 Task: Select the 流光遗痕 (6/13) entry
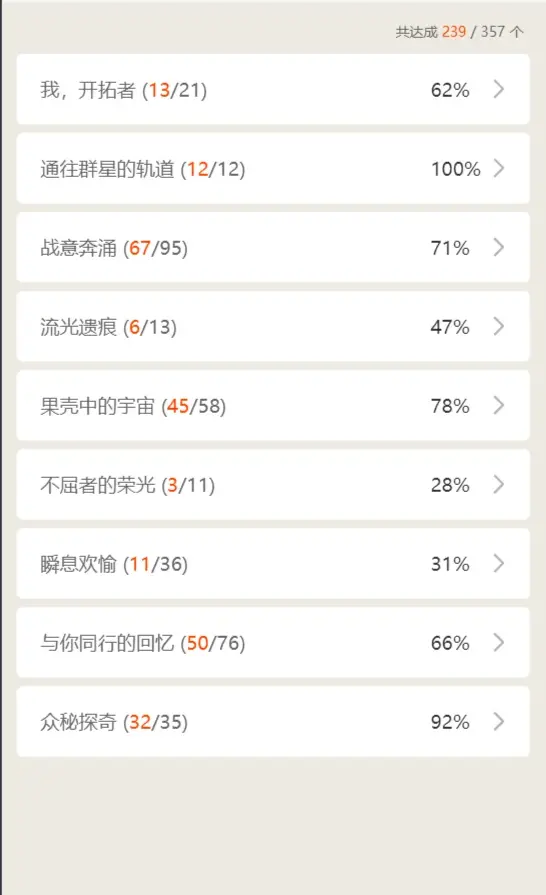point(273,326)
